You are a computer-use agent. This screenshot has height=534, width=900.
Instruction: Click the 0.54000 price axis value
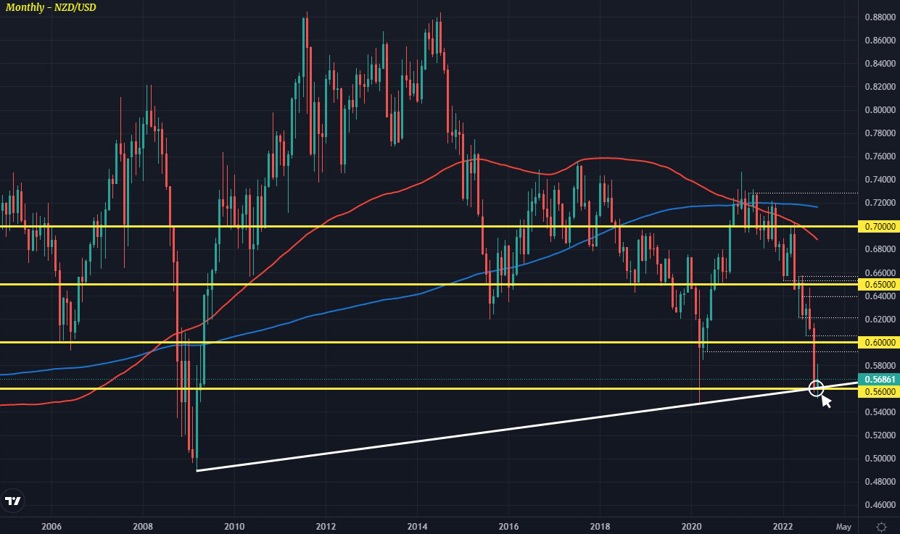tap(880, 412)
